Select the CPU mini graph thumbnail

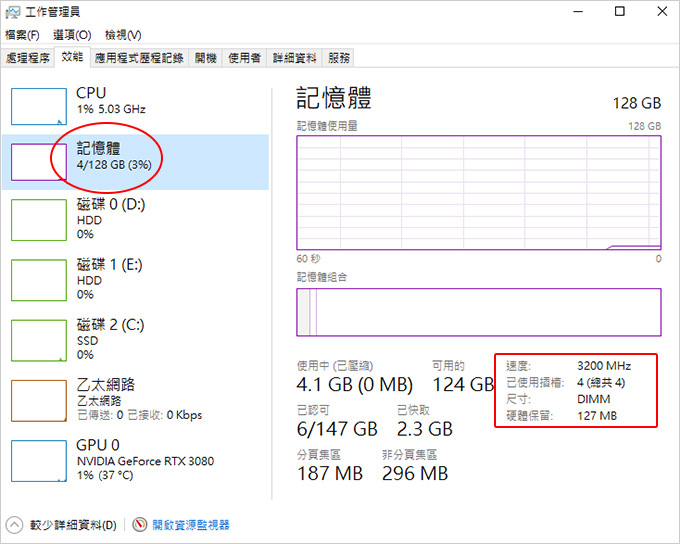point(39,106)
